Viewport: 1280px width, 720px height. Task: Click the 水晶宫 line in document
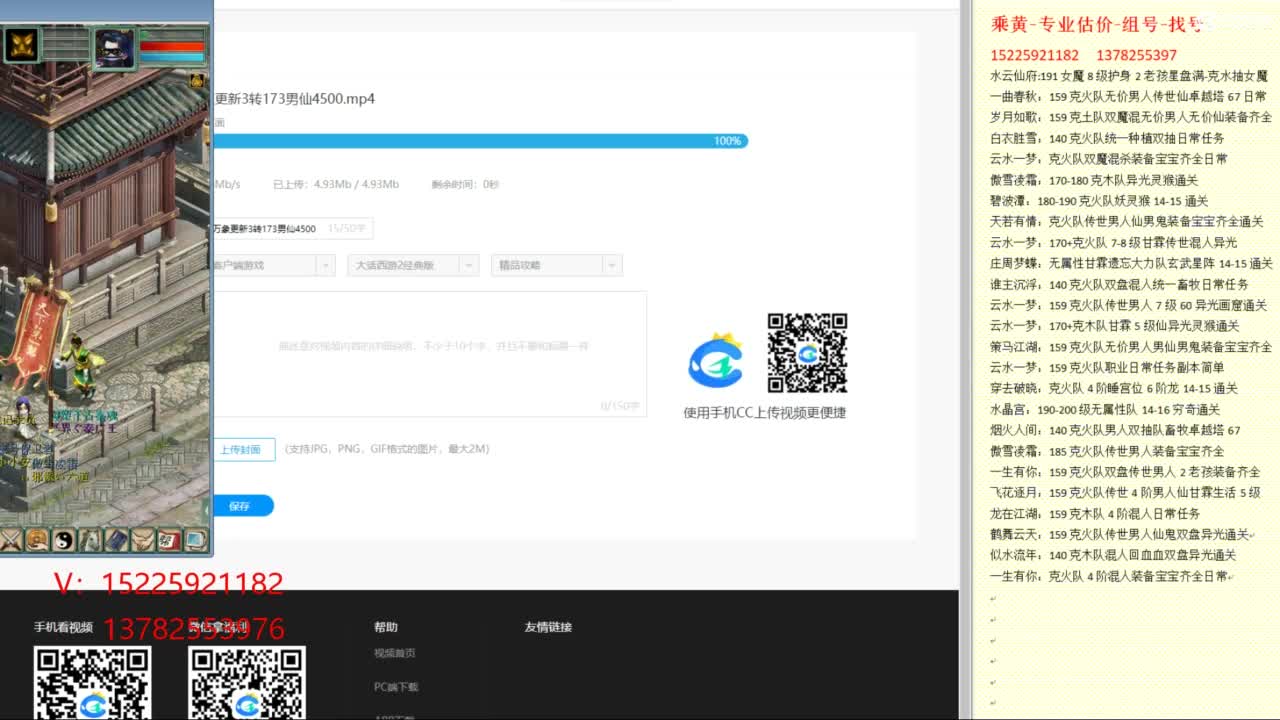[x=1105, y=409]
